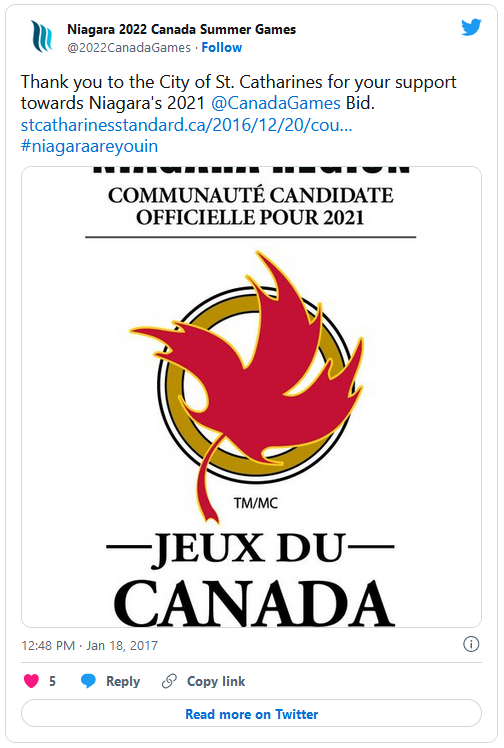
Task: Click the like count number 5
Action: (52, 681)
